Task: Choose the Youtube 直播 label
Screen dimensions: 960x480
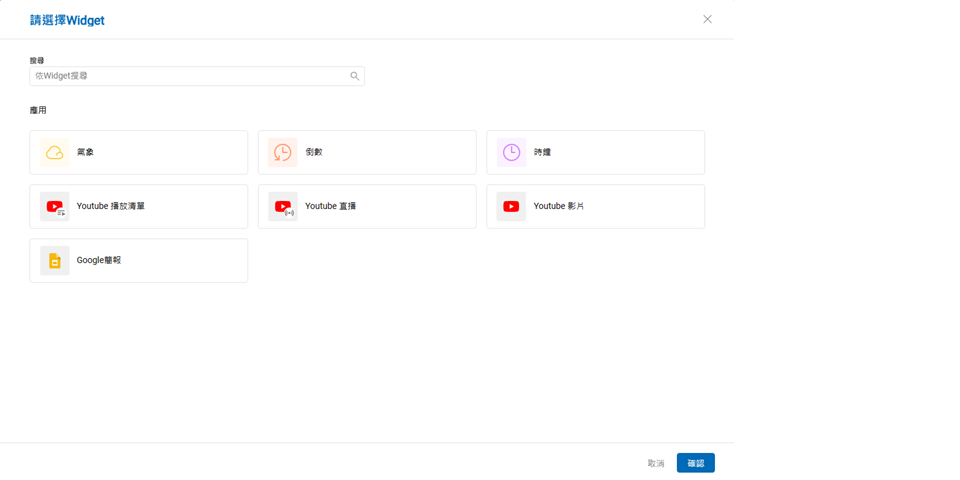Action: coord(330,207)
